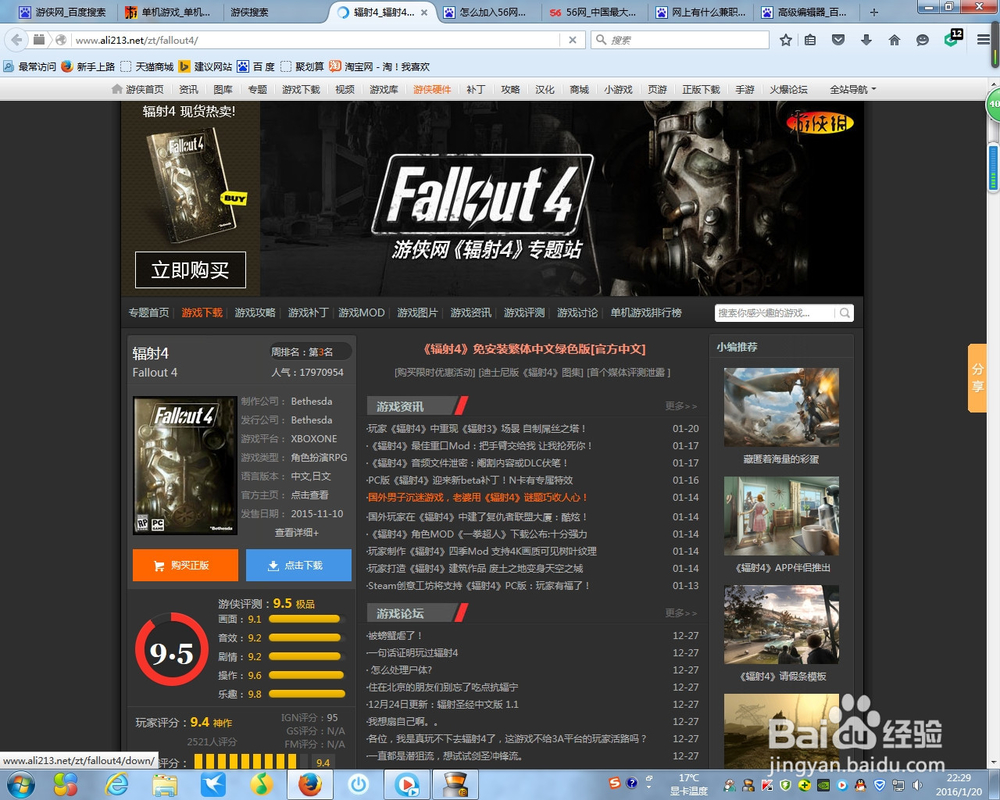This screenshot has width=1000, height=800.
Task: Open 游戏MOD in the game nav bar
Action: click(x=361, y=313)
